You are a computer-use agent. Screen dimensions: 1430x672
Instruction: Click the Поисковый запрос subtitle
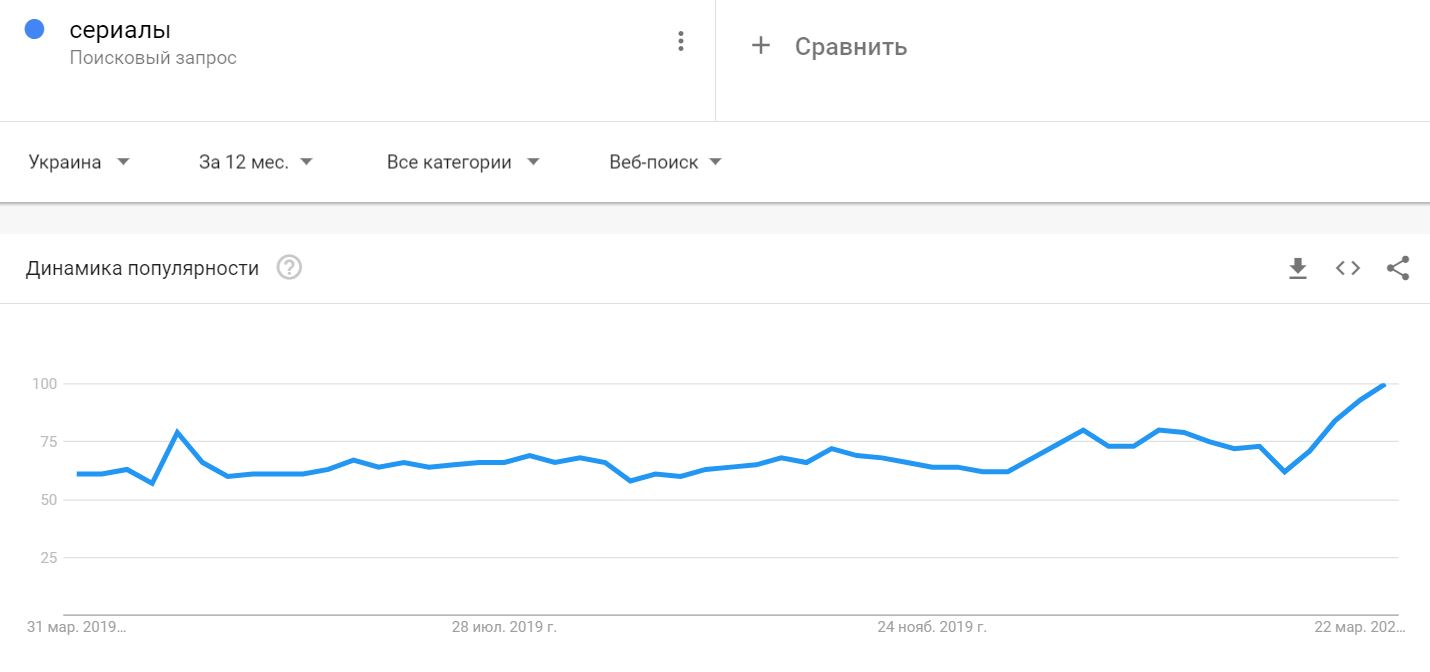click(x=153, y=58)
